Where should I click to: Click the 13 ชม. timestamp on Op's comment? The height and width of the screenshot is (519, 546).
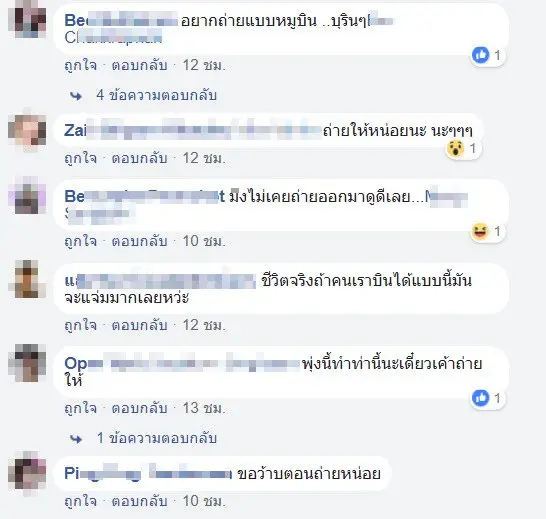coord(204,408)
